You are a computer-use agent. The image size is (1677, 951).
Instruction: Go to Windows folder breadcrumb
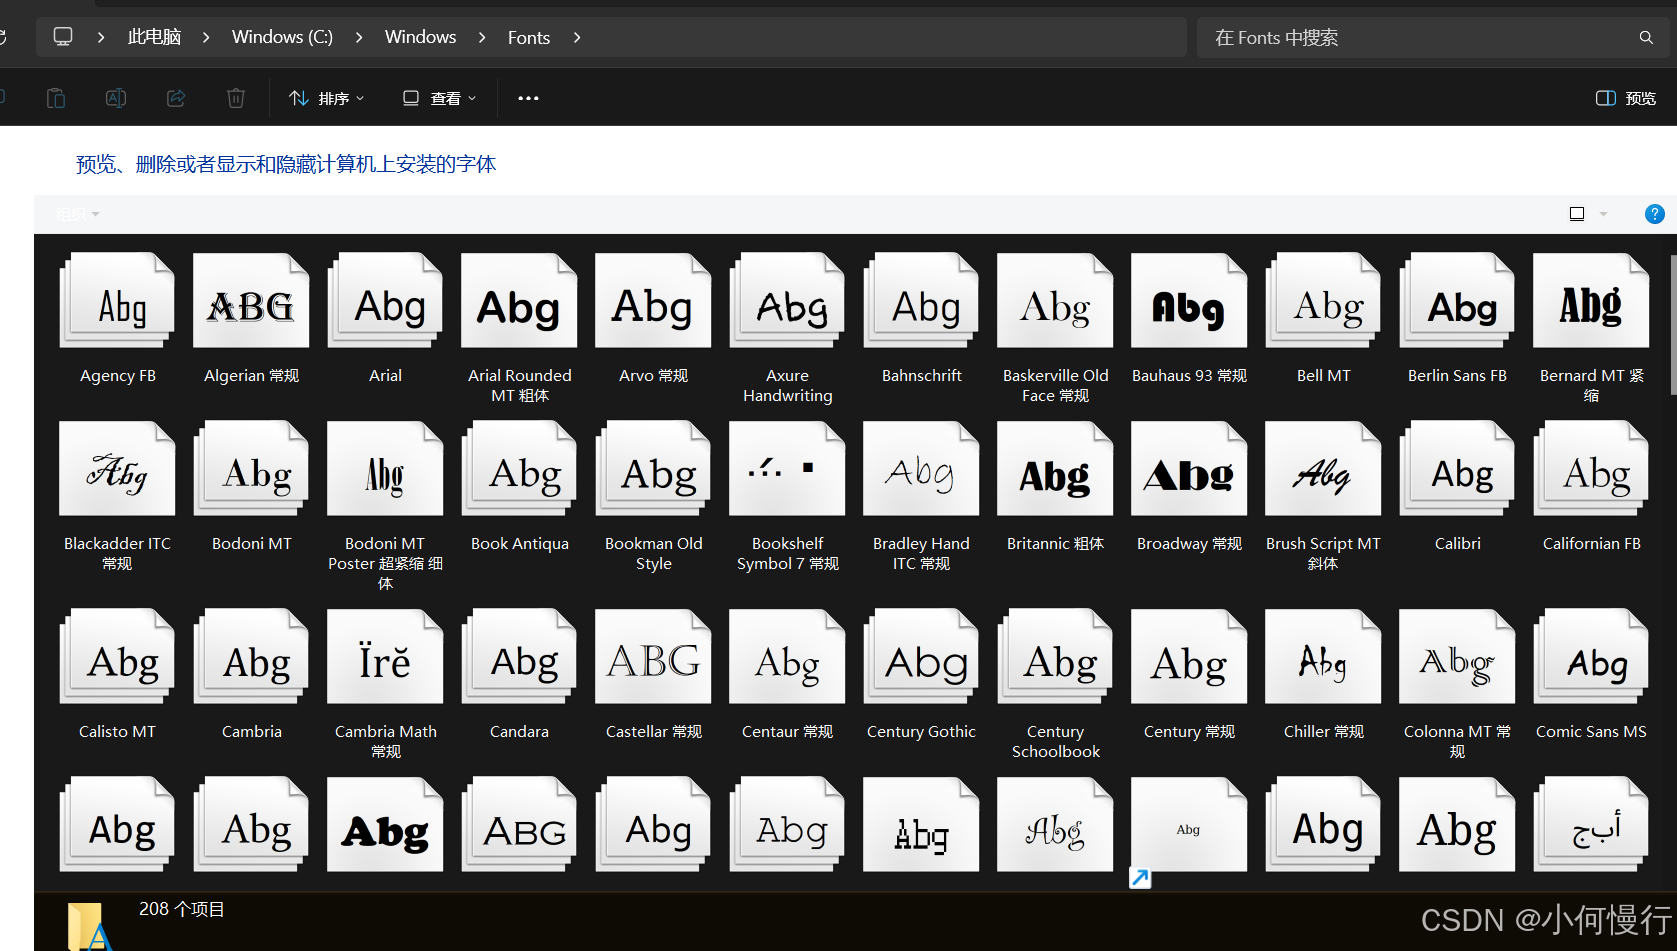[x=420, y=37]
